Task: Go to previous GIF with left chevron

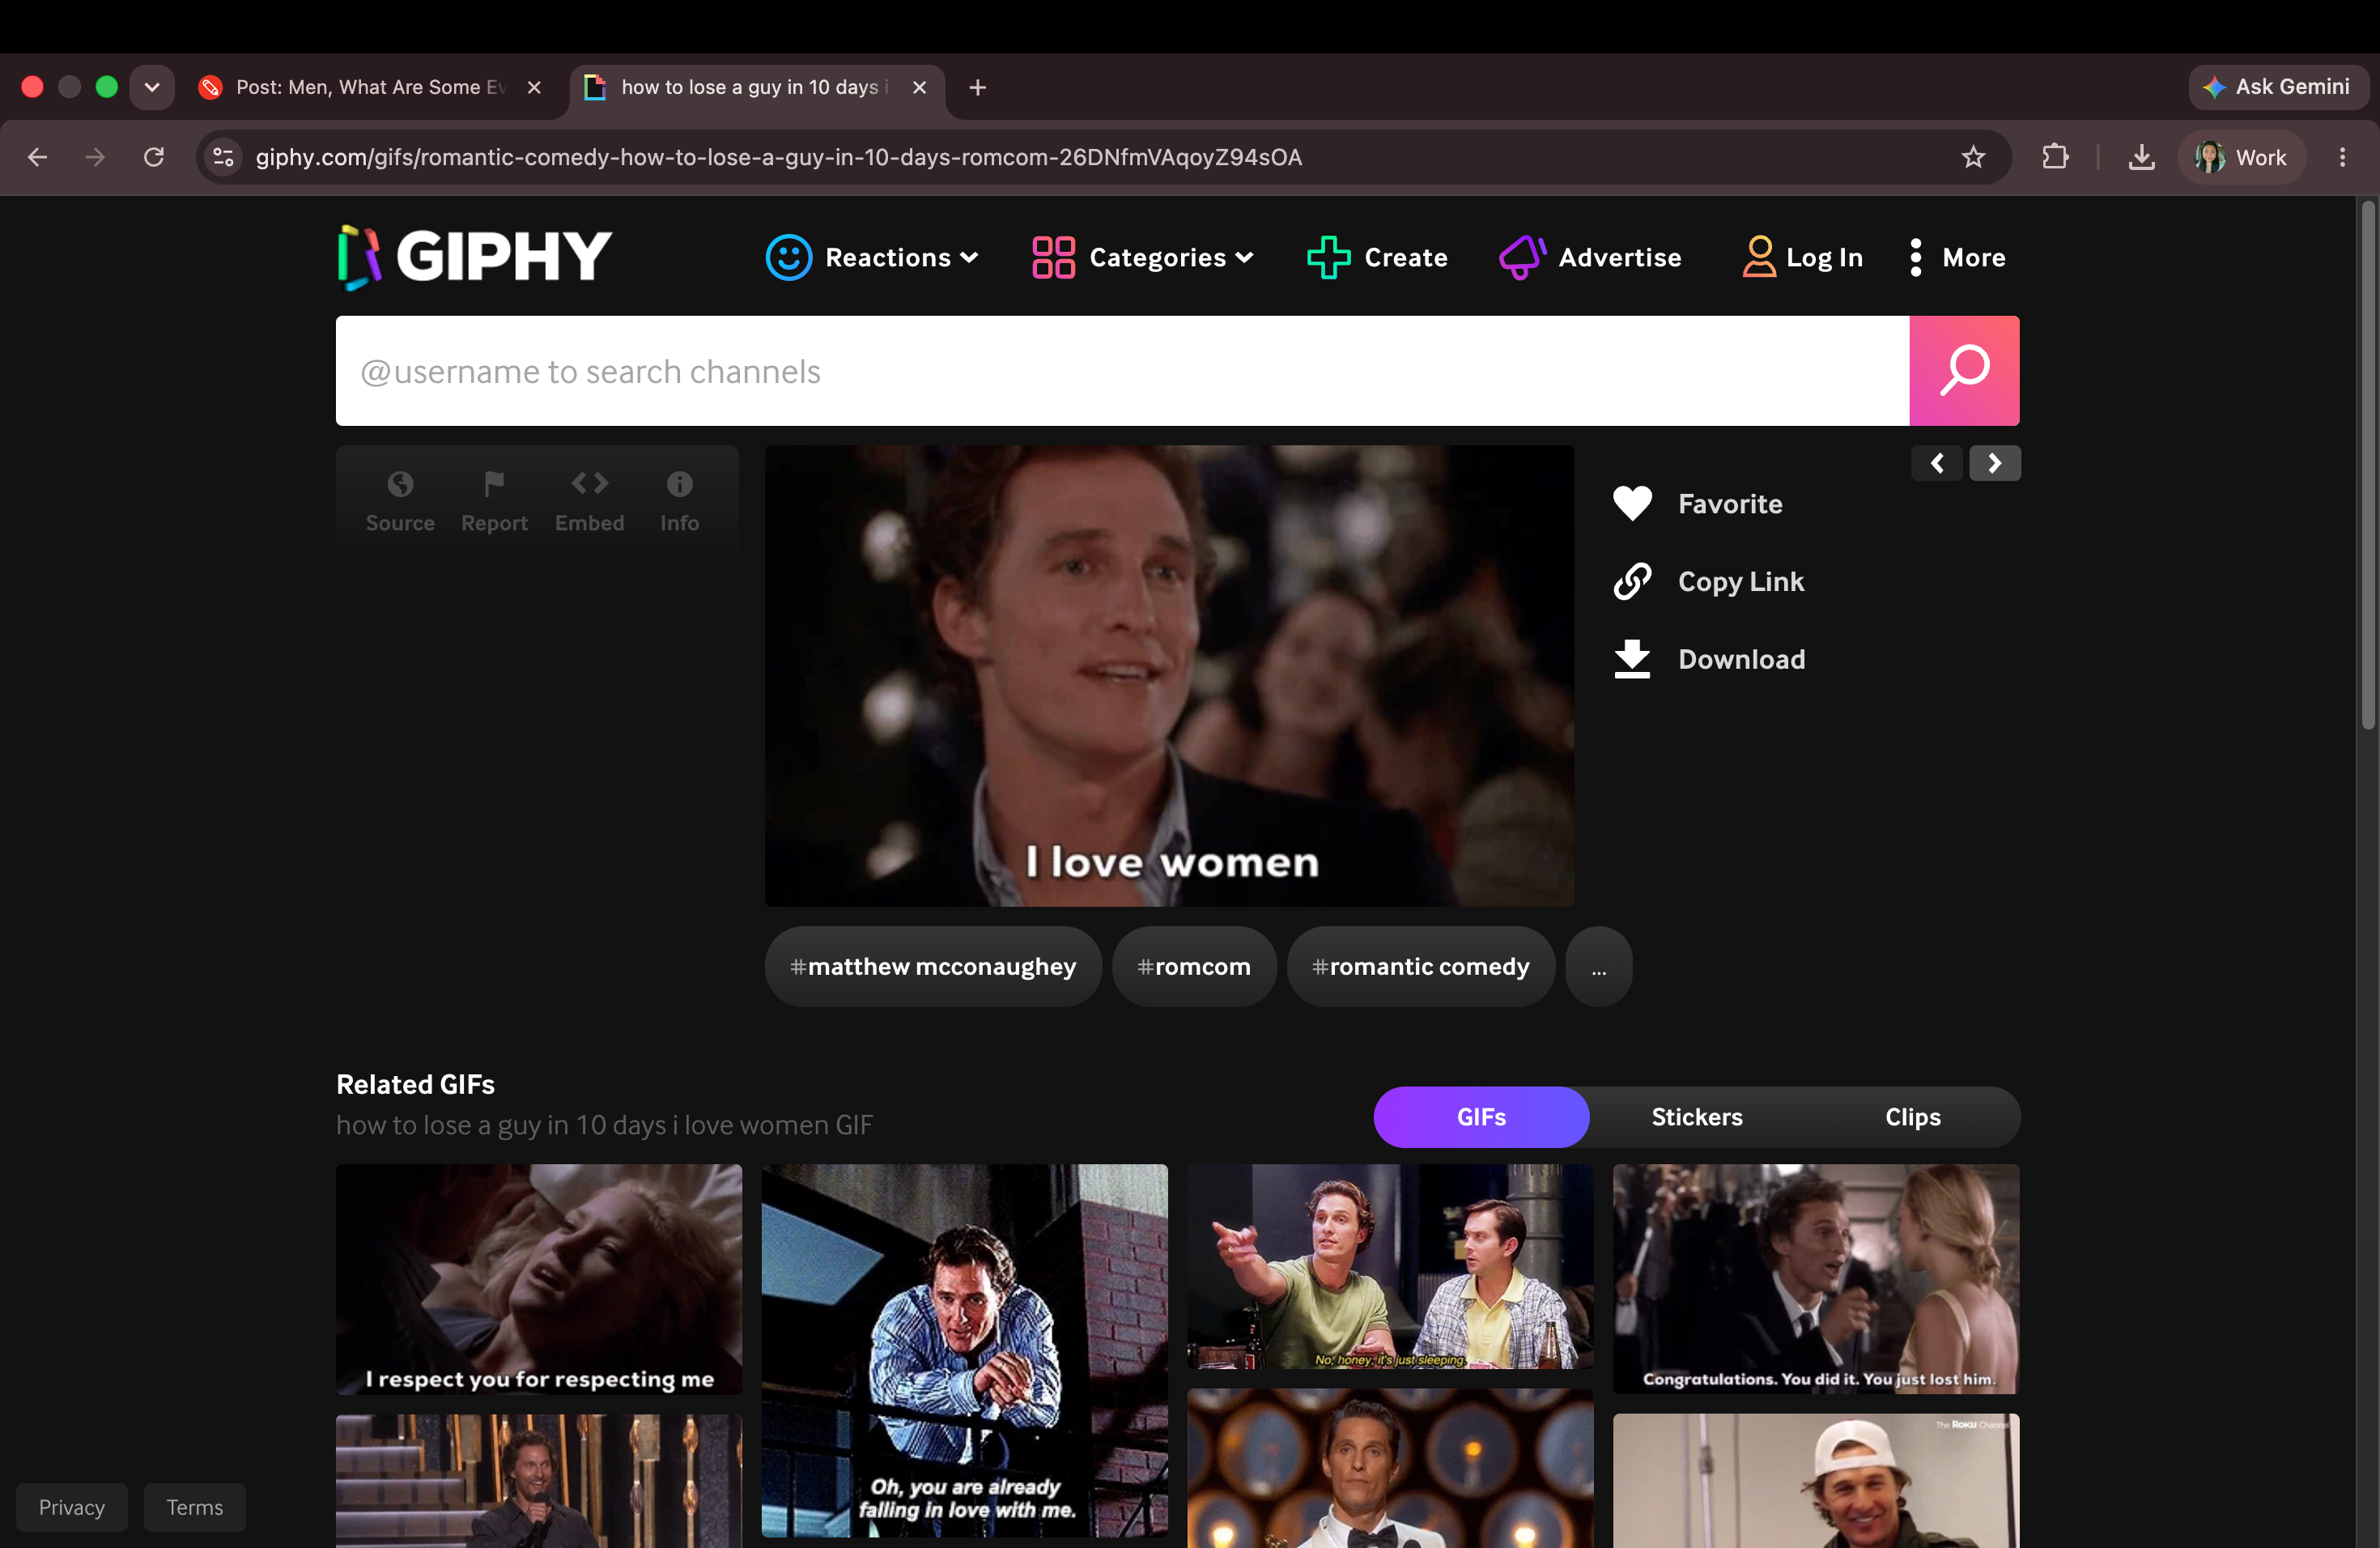Action: pos(1937,463)
